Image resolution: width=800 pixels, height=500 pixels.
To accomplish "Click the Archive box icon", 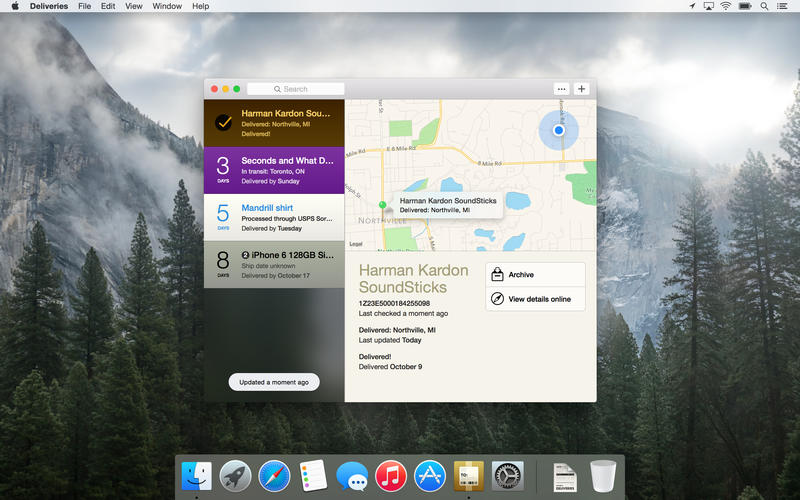I will [x=497, y=275].
